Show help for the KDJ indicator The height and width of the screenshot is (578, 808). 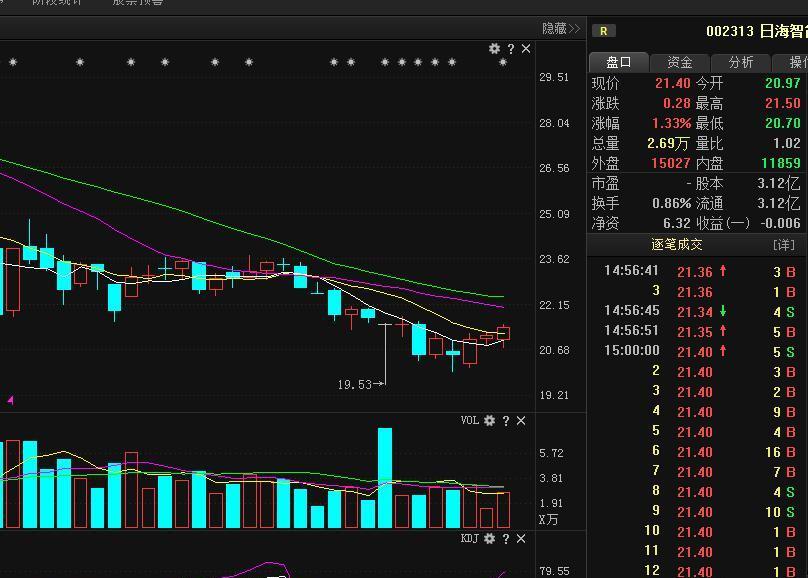pos(506,539)
